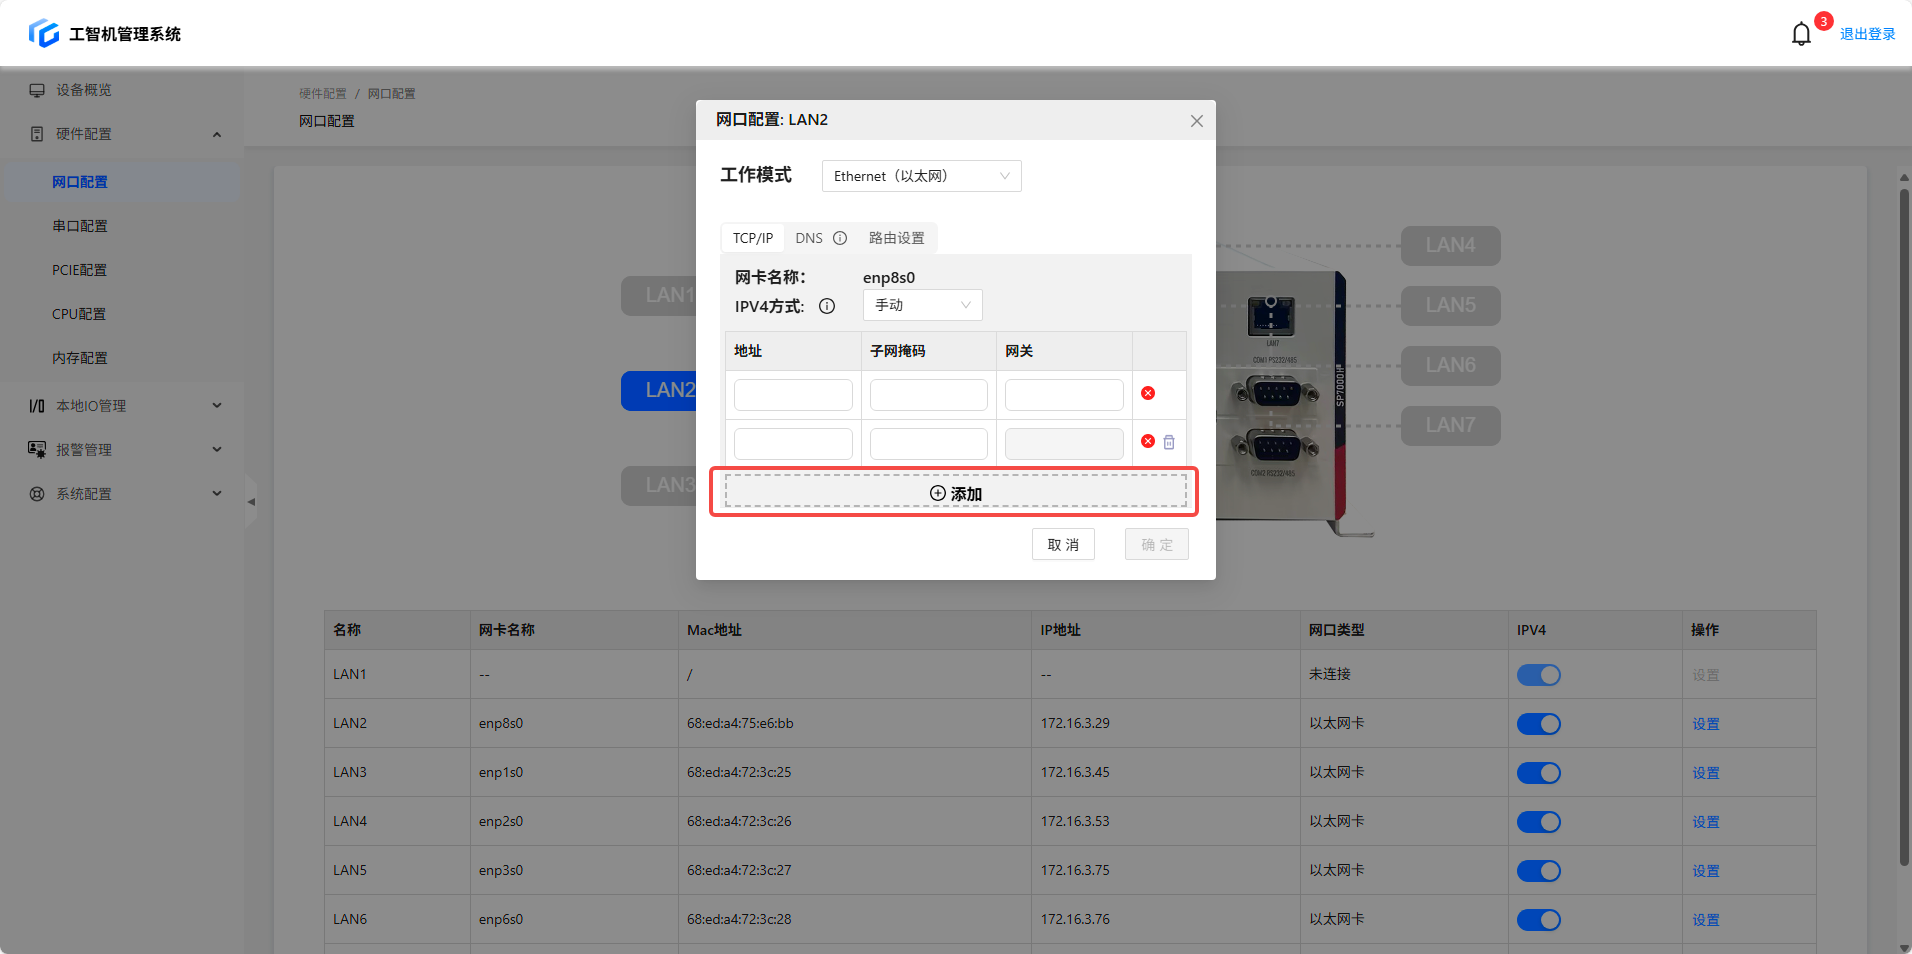Click the 取消 button in the dialog
1912x954 pixels.
click(x=1063, y=545)
